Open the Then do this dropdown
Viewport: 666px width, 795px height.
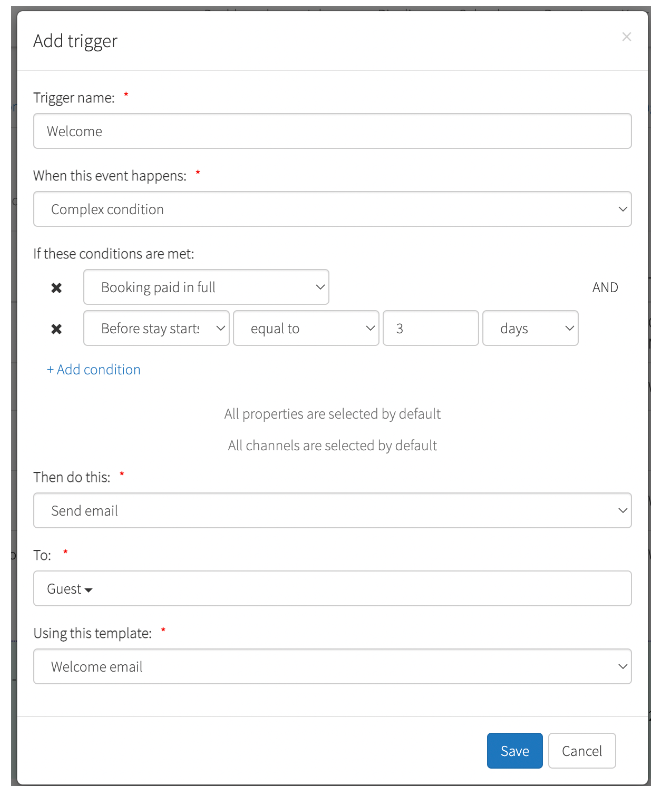[332, 510]
